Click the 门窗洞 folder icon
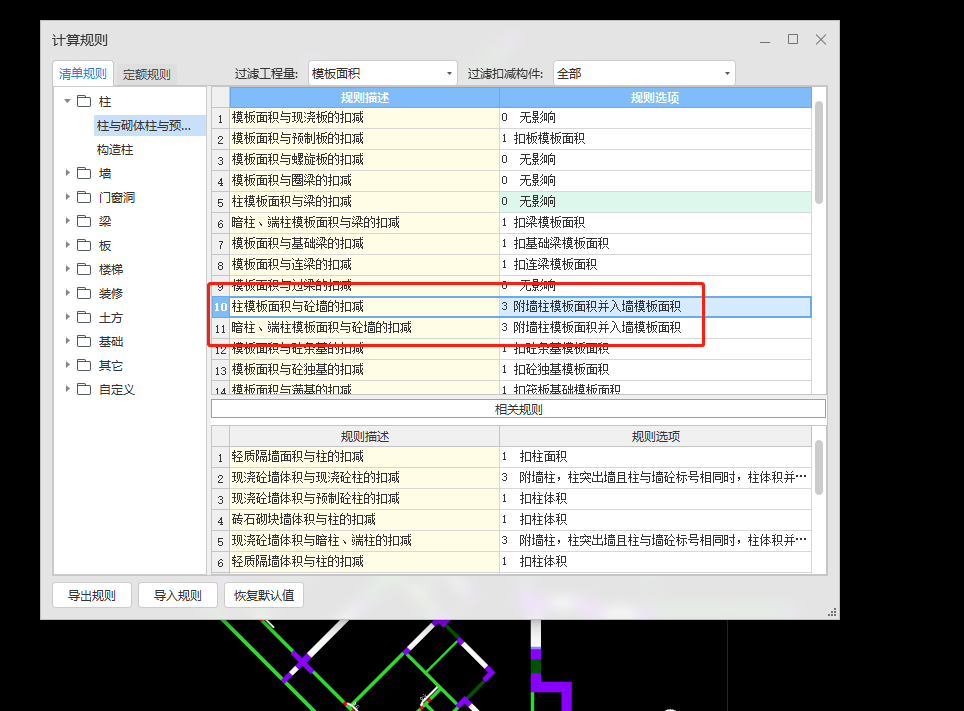 pyautogui.click(x=84, y=197)
